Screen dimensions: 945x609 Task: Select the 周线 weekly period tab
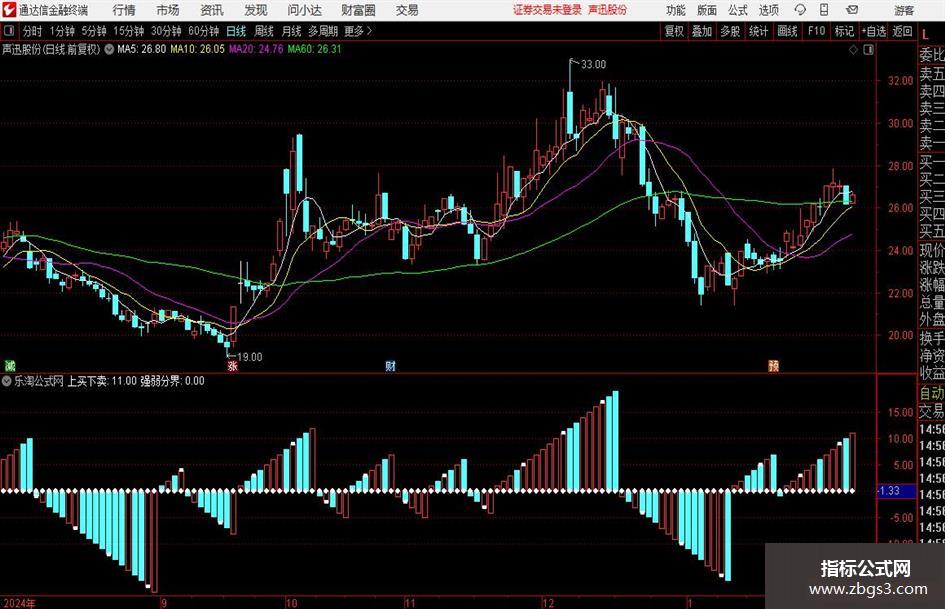[x=264, y=31]
